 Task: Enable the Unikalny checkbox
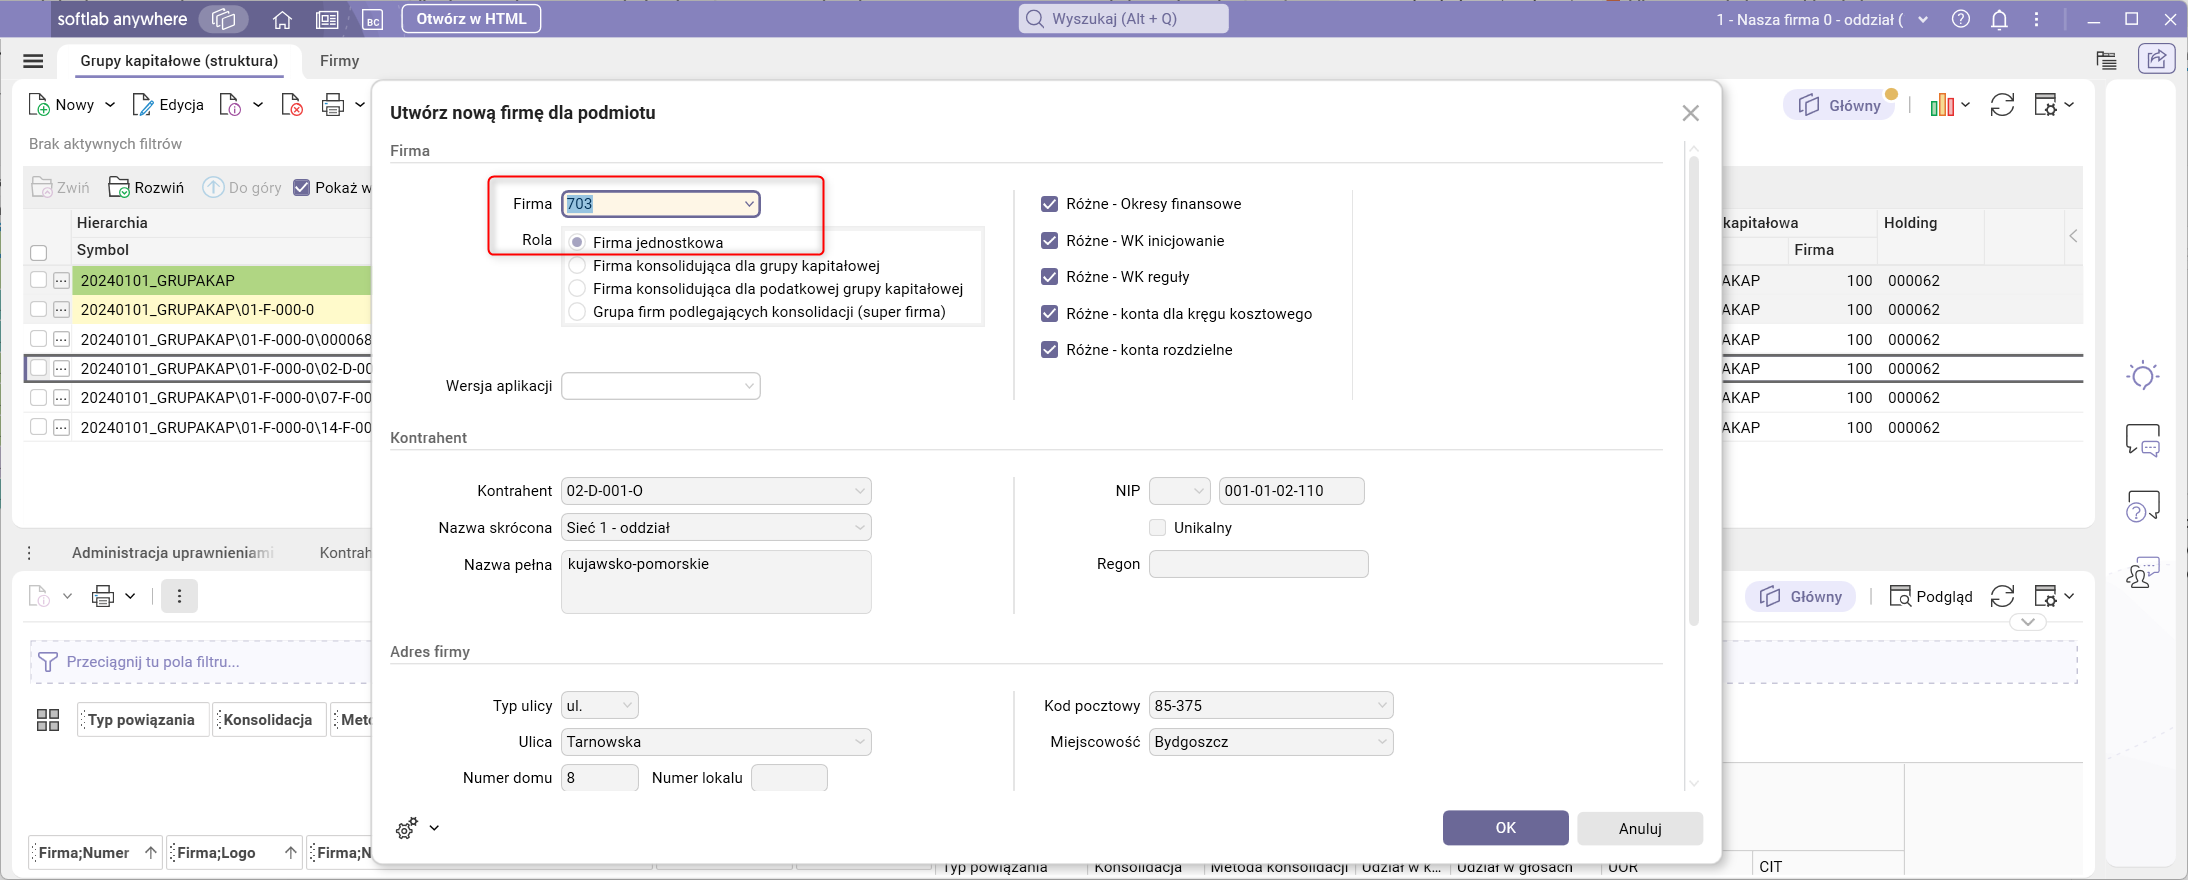coord(1158,528)
